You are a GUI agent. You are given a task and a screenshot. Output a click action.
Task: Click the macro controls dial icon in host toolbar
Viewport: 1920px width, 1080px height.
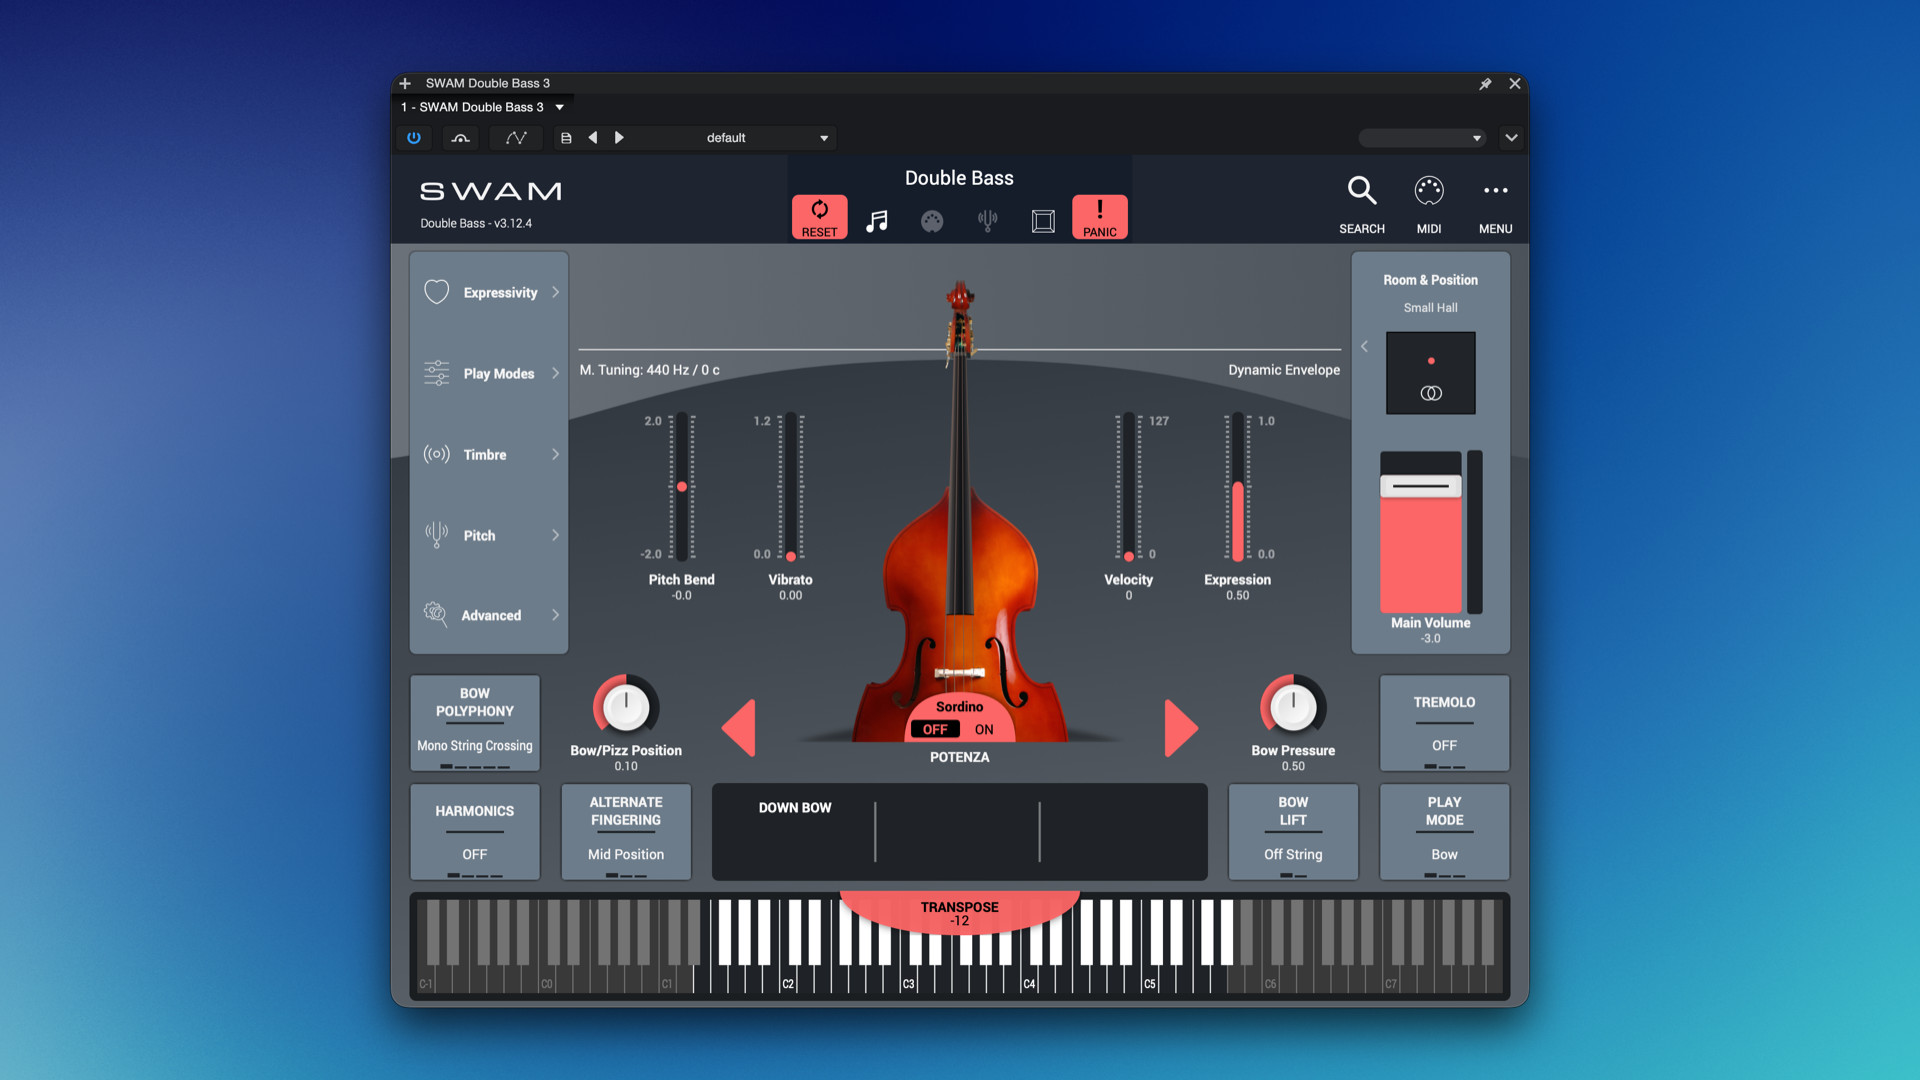461,138
